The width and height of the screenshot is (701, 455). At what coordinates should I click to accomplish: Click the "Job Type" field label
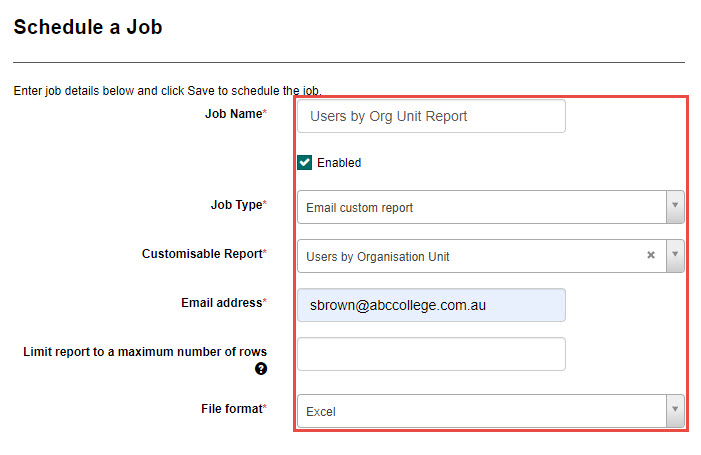(x=235, y=205)
